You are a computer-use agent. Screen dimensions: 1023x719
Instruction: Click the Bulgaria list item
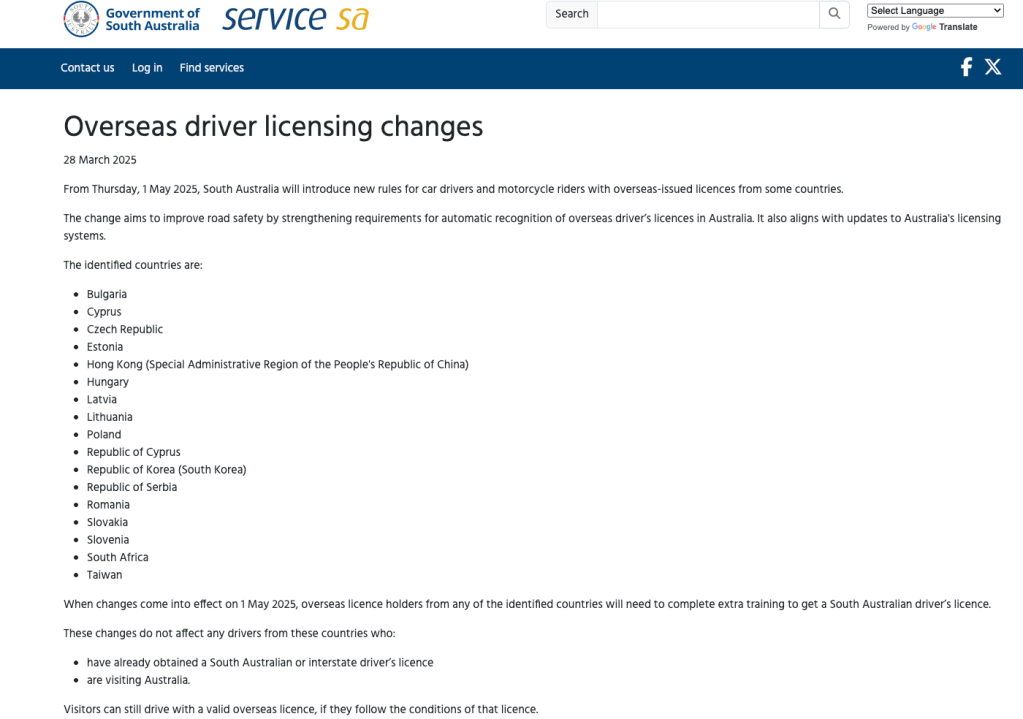click(107, 294)
